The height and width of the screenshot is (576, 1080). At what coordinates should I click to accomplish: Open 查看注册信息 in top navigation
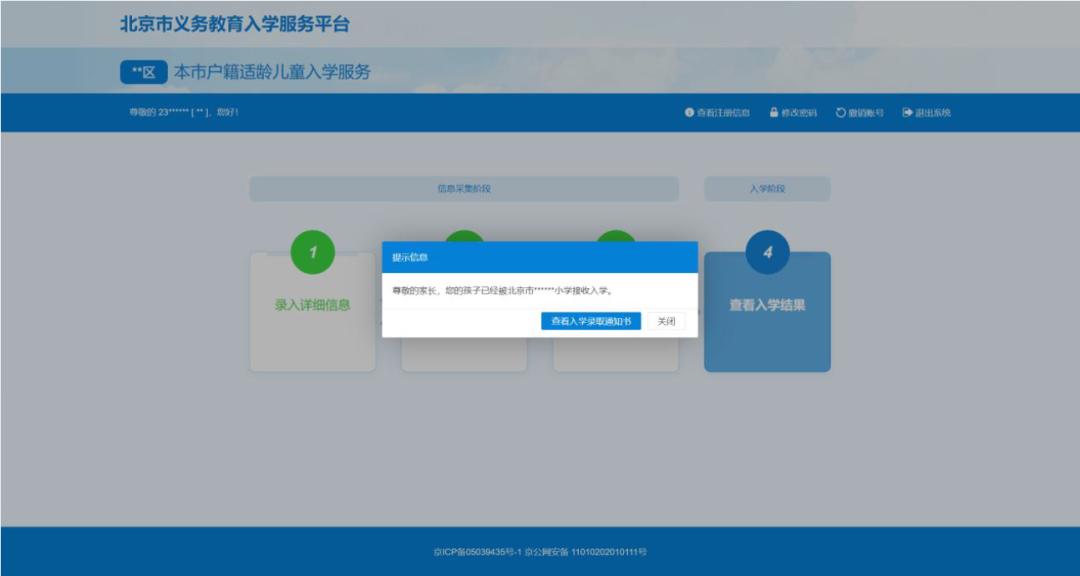tap(724, 113)
